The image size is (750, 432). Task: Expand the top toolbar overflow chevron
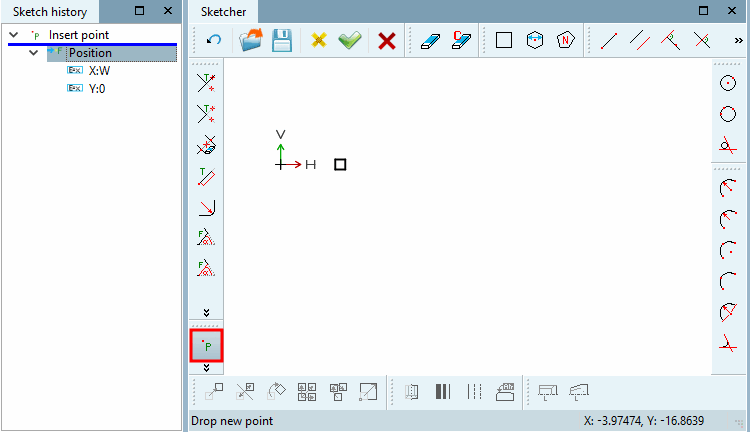(739, 41)
